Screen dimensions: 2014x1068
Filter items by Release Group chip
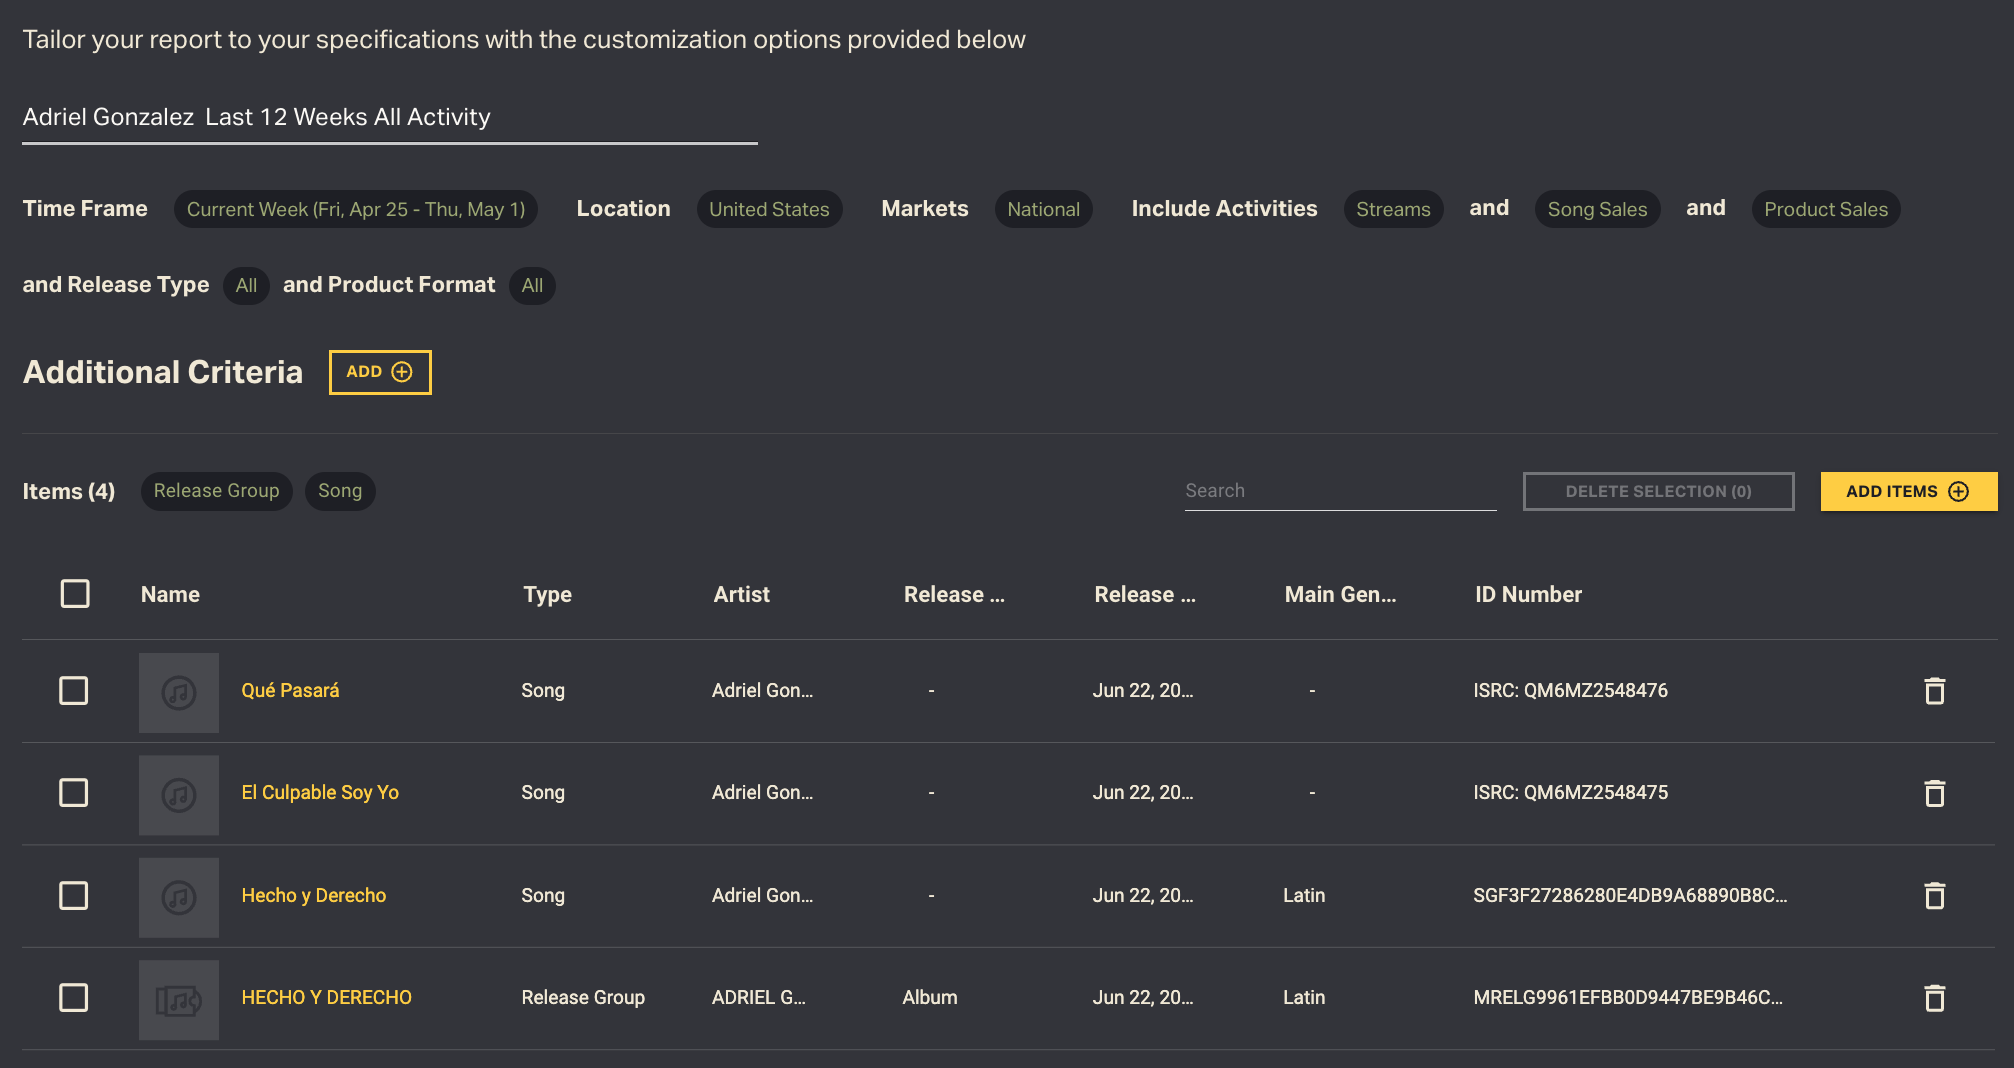[216, 491]
